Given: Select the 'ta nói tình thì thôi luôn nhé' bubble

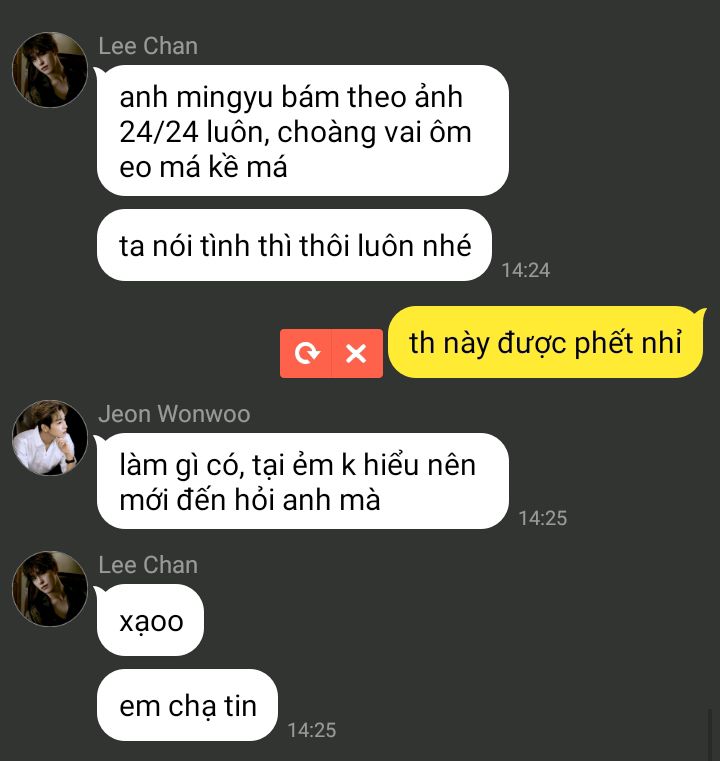Looking at the screenshot, I should 295,245.
